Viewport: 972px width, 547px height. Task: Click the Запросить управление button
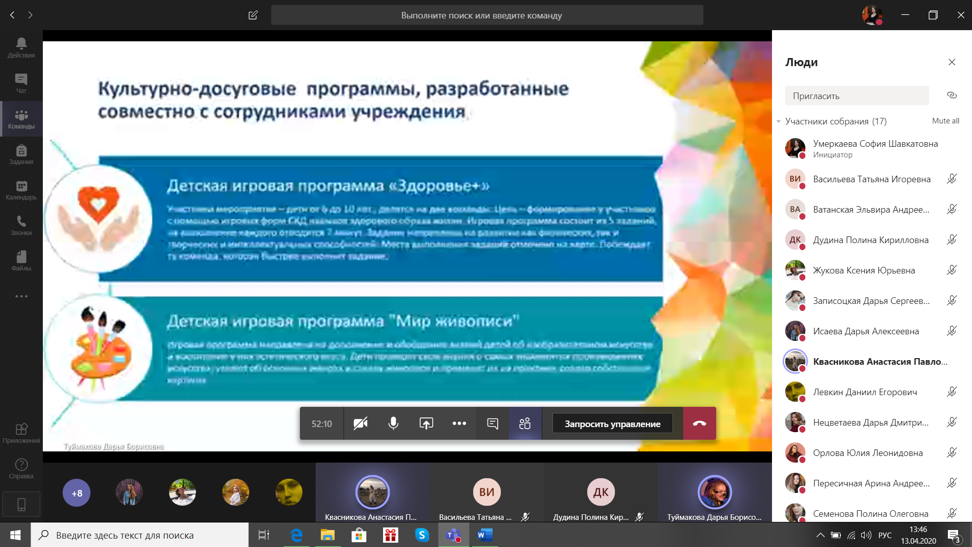point(612,424)
